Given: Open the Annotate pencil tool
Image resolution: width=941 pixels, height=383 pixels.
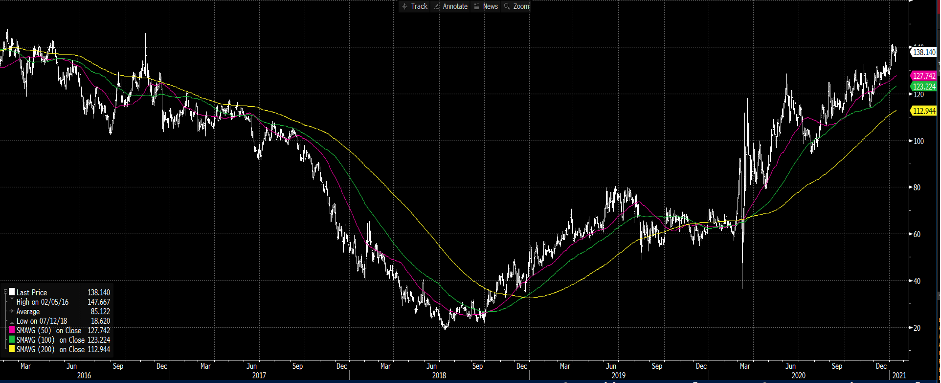Looking at the screenshot, I should (x=451, y=6).
